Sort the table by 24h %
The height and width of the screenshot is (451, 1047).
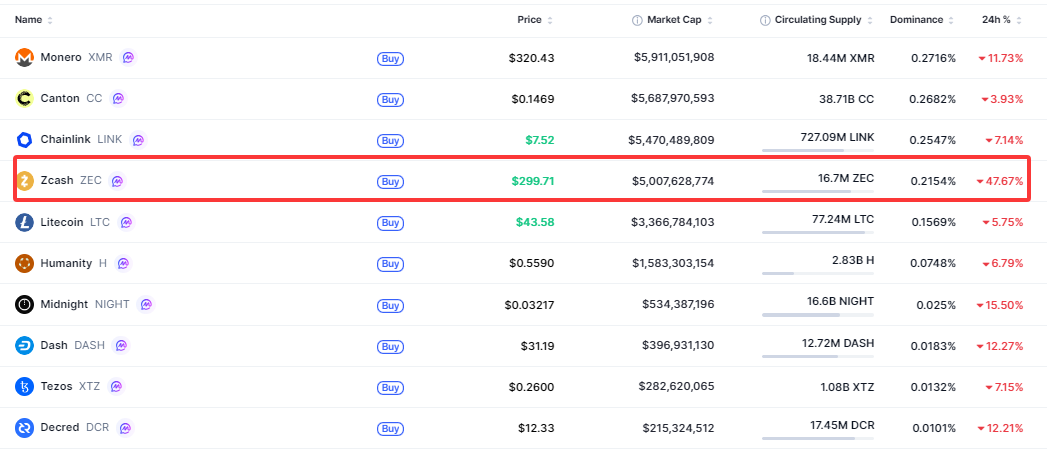(x=1002, y=20)
